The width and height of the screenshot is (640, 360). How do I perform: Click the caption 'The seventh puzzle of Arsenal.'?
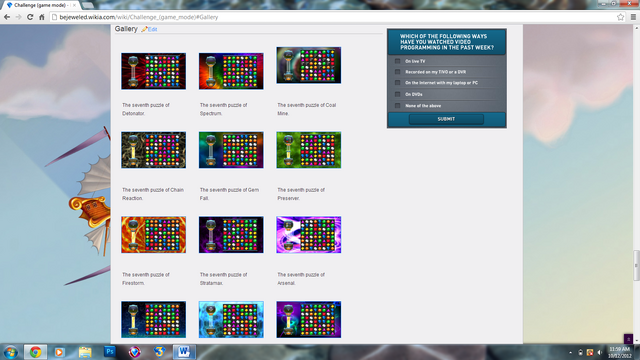tap(301, 279)
